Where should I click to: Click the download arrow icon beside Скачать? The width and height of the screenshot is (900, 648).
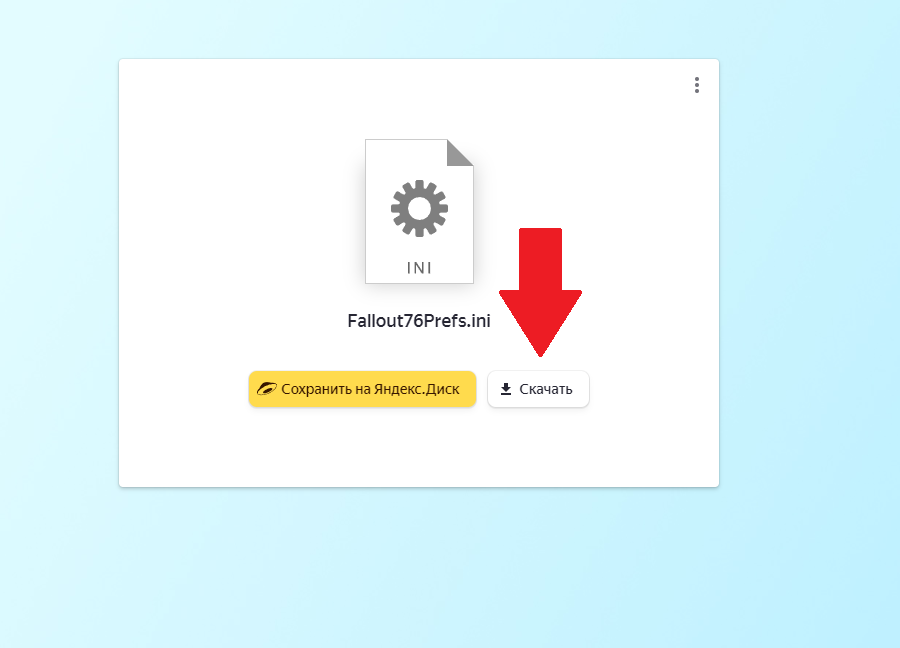click(x=506, y=389)
